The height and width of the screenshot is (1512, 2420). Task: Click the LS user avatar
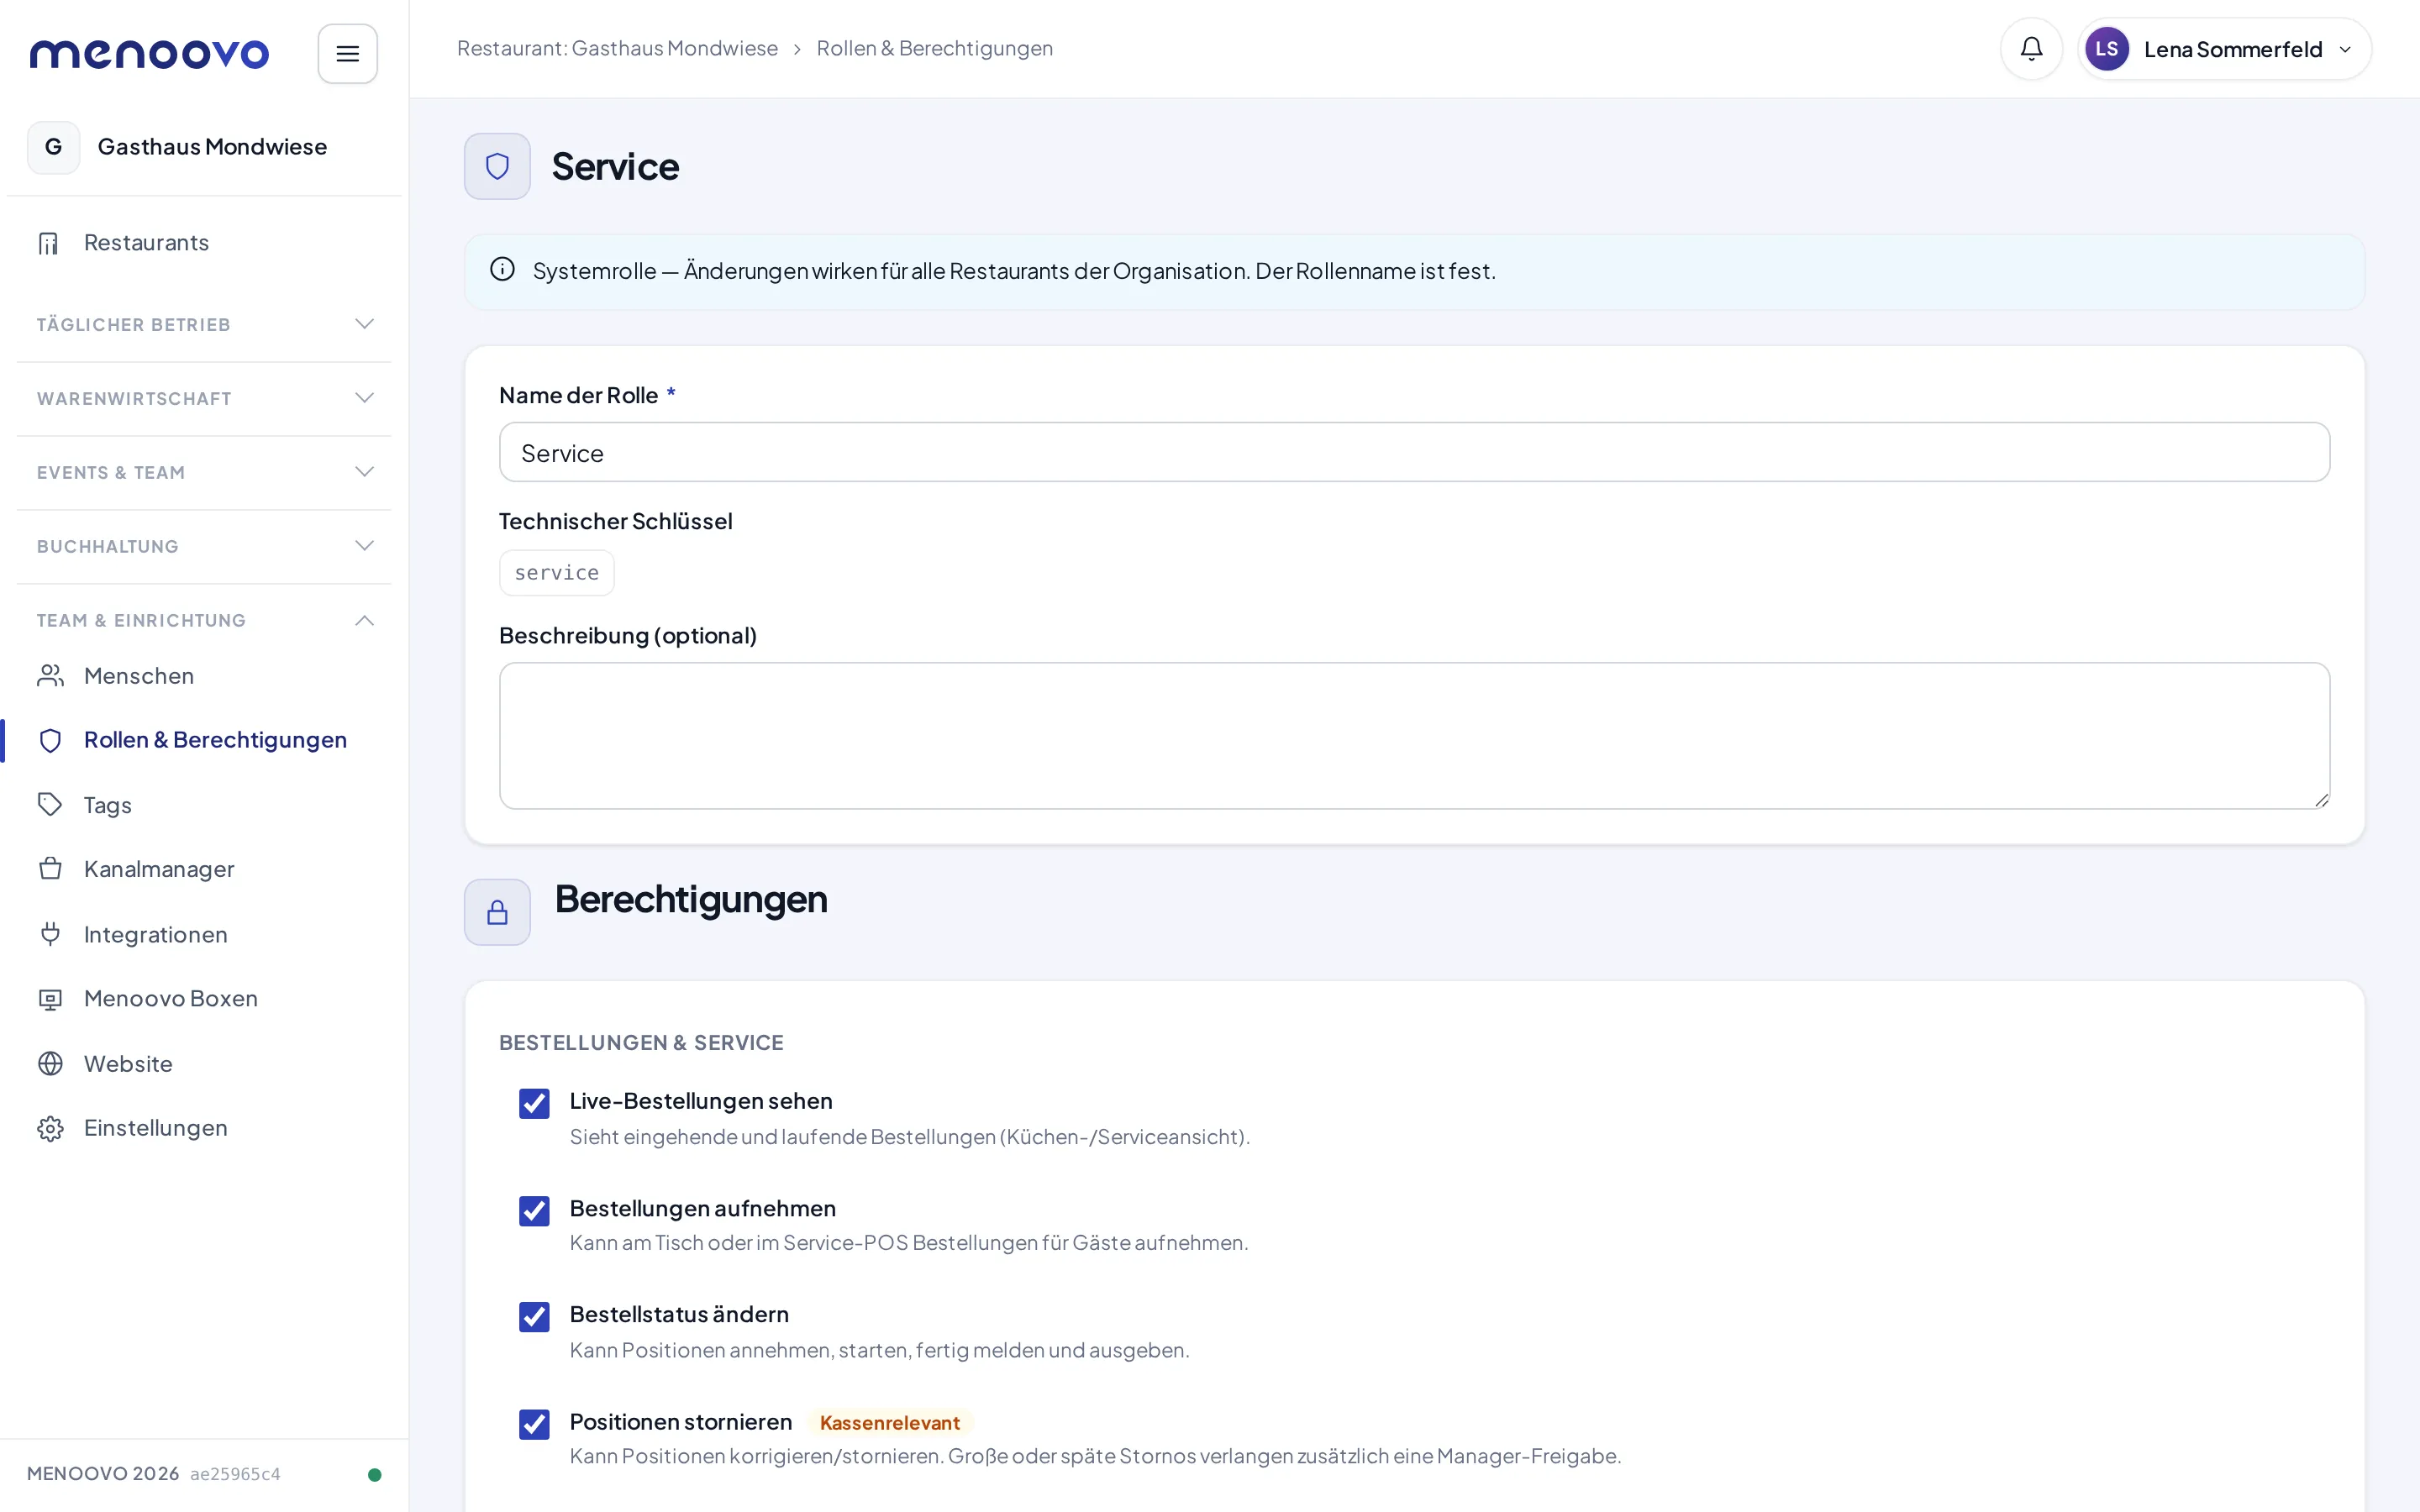click(x=2106, y=49)
